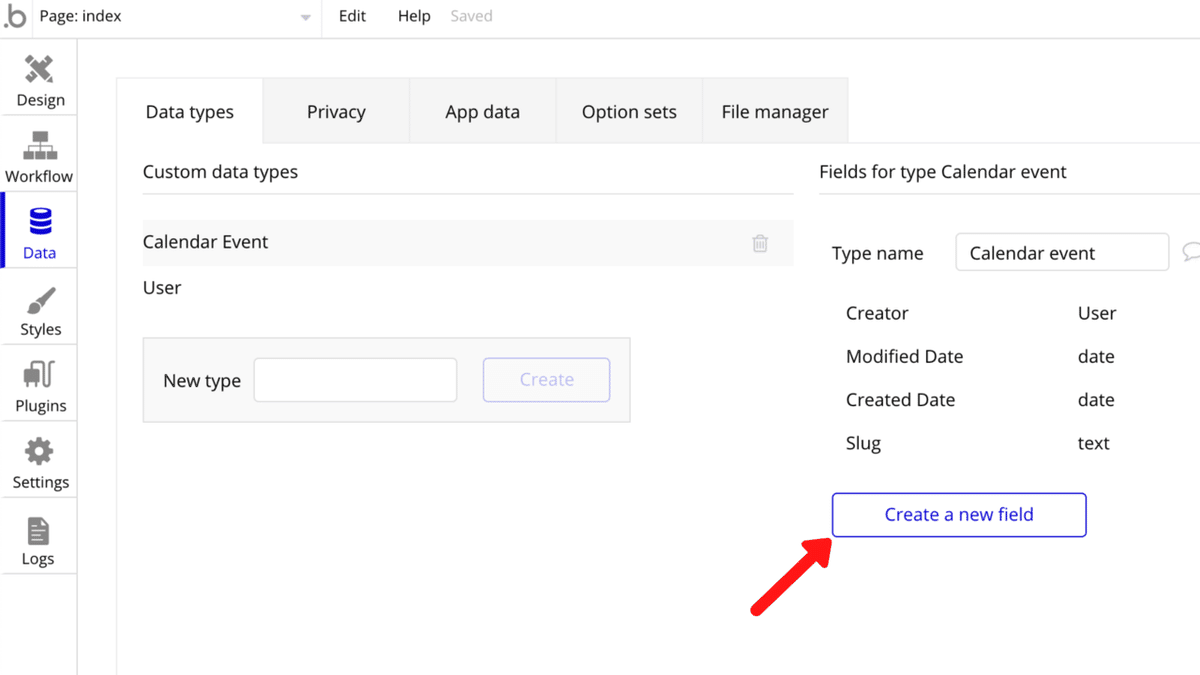Open the Option sets tab
This screenshot has height=675, width=1200.
pos(629,112)
